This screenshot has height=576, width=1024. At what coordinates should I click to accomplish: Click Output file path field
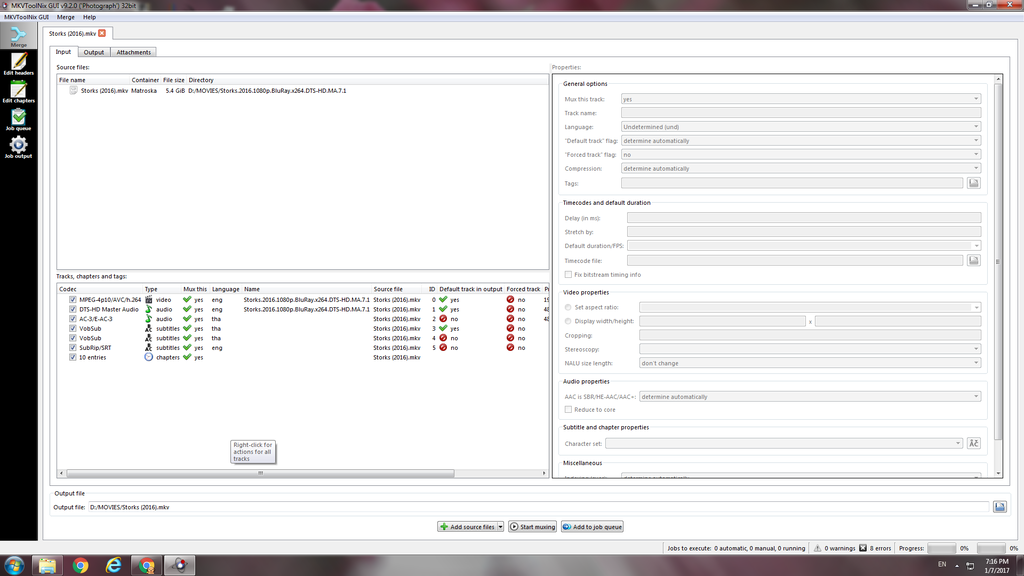tap(539, 507)
